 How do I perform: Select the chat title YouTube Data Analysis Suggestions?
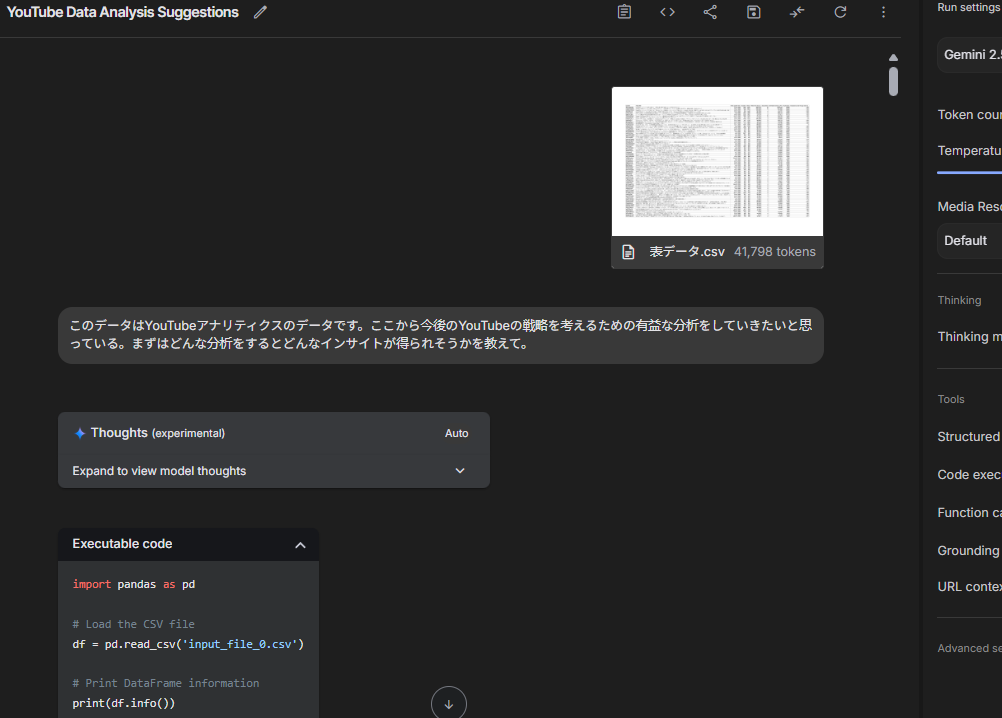(123, 12)
